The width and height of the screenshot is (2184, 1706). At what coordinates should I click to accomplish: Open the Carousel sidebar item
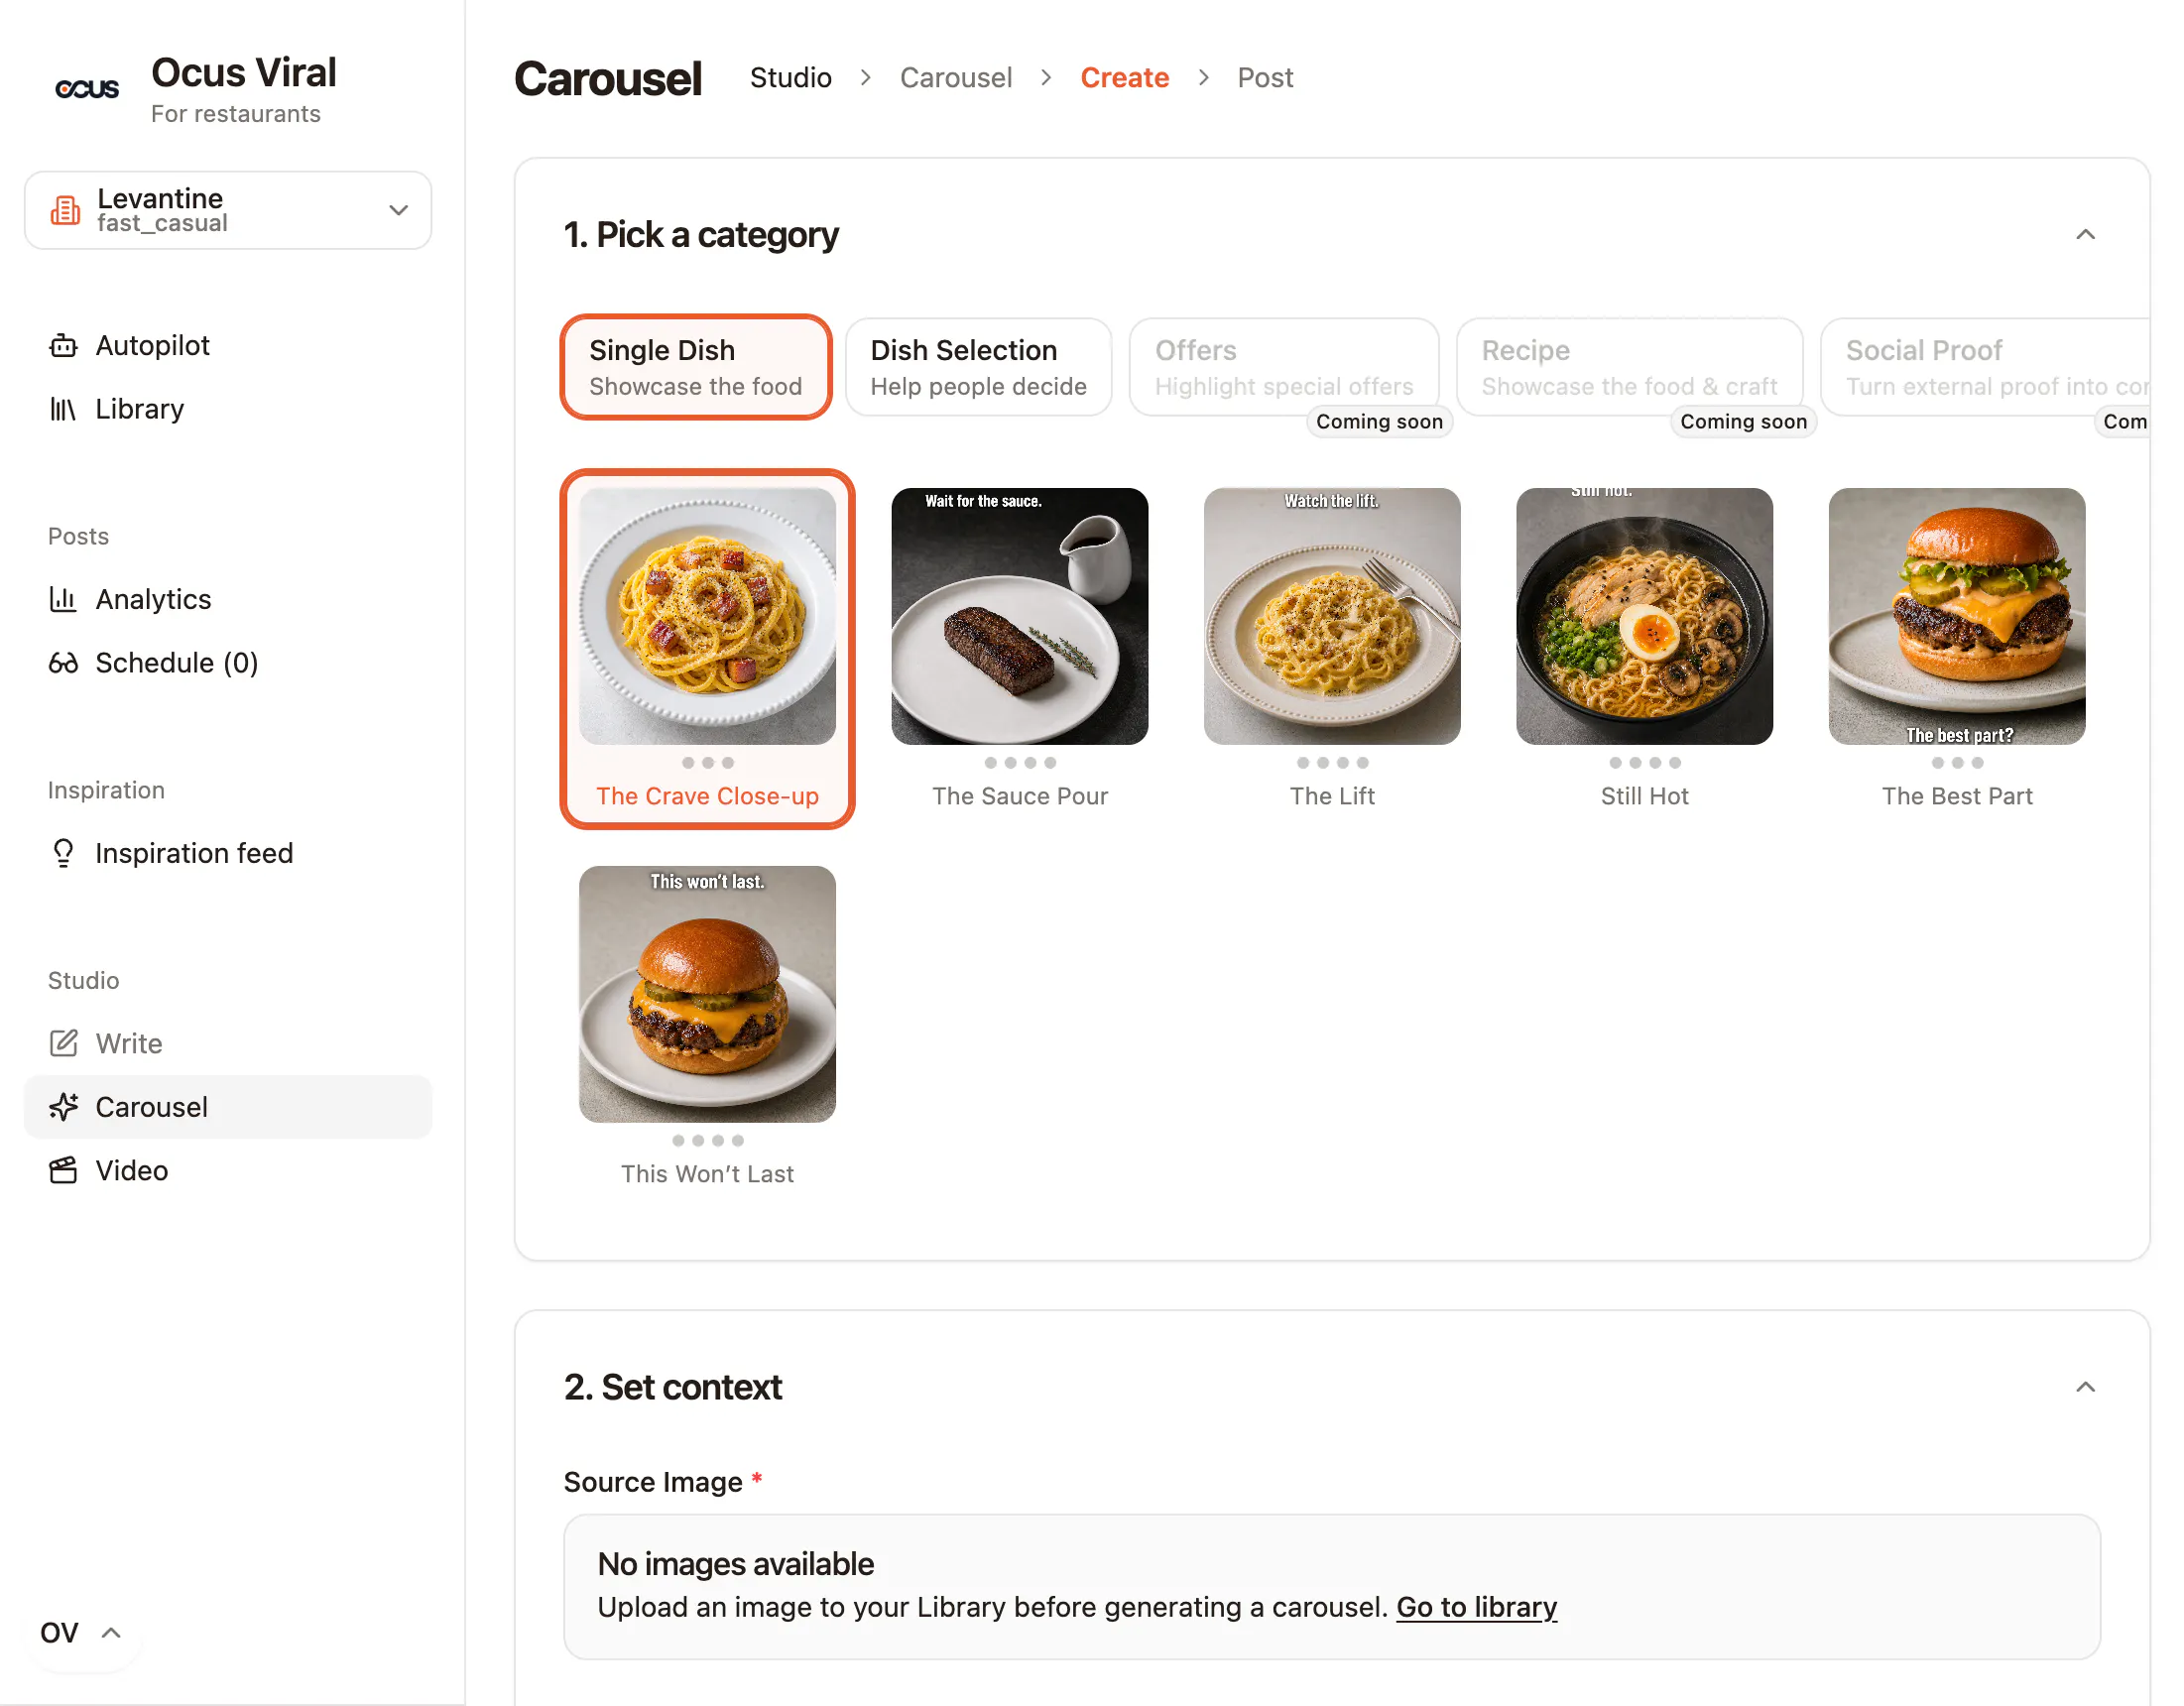pos(228,1107)
